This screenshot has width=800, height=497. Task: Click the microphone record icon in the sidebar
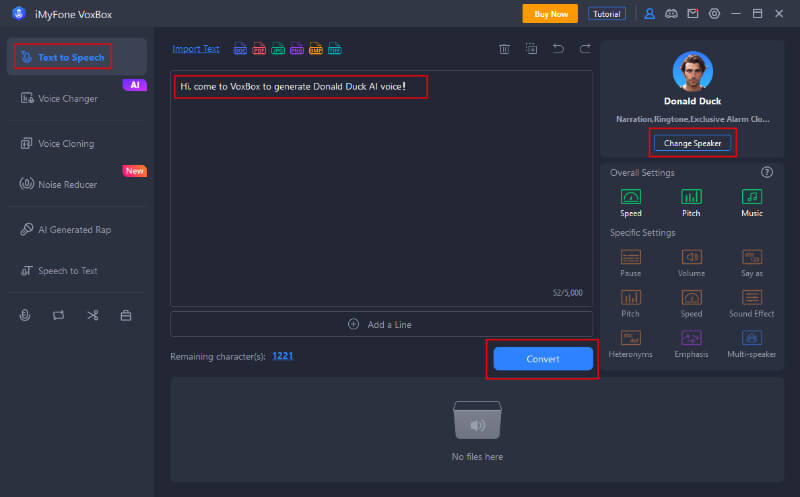(25, 315)
